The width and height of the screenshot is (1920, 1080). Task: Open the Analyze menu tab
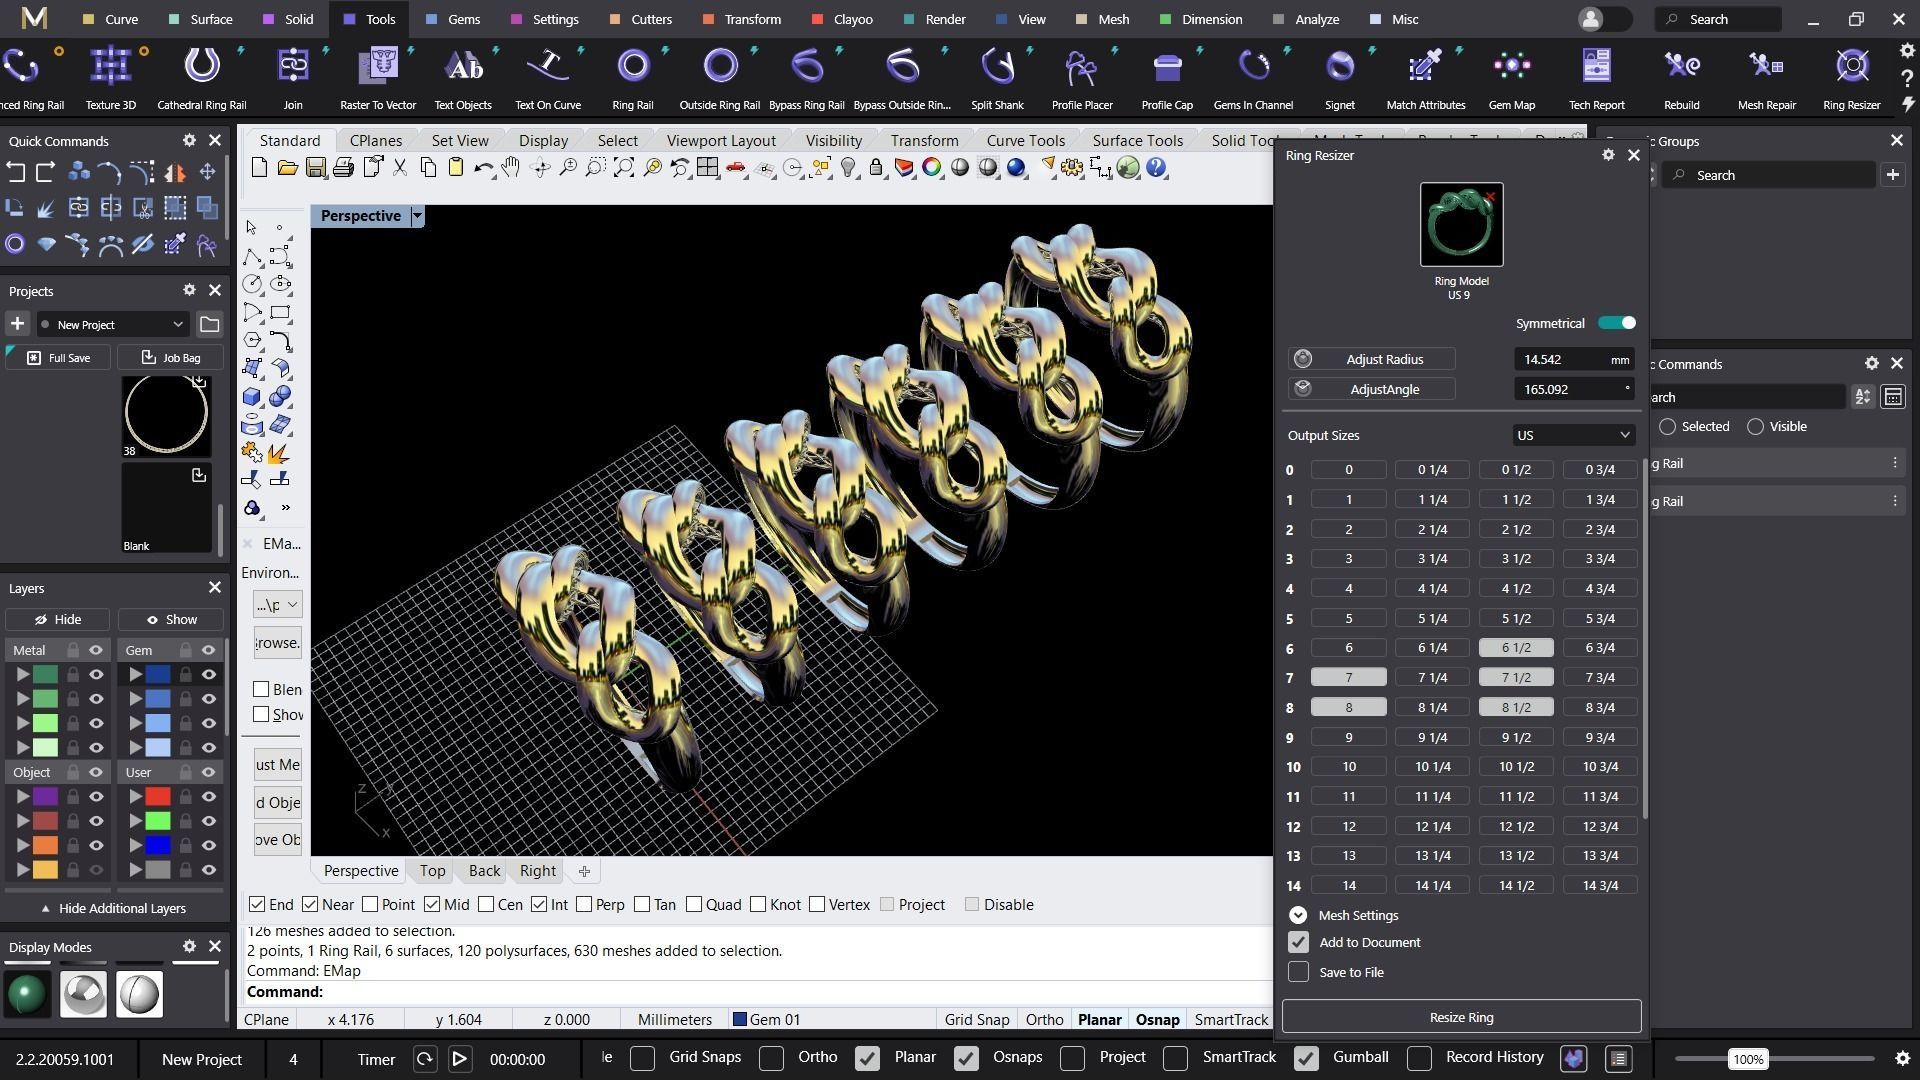pos(1305,19)
